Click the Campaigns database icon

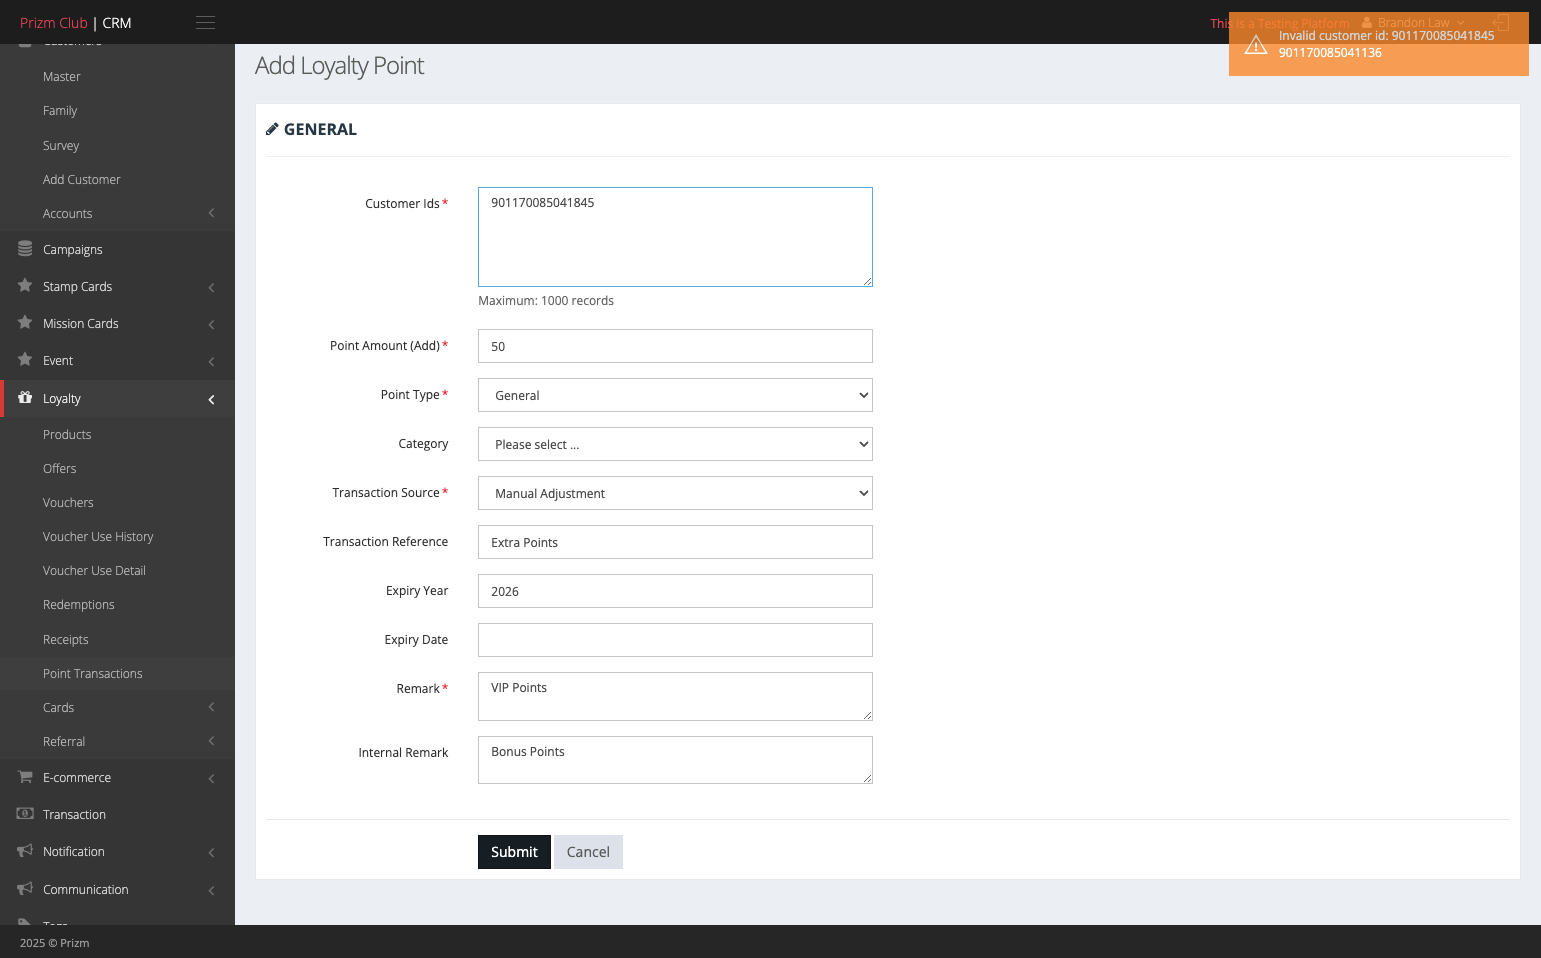coord(25,249)
